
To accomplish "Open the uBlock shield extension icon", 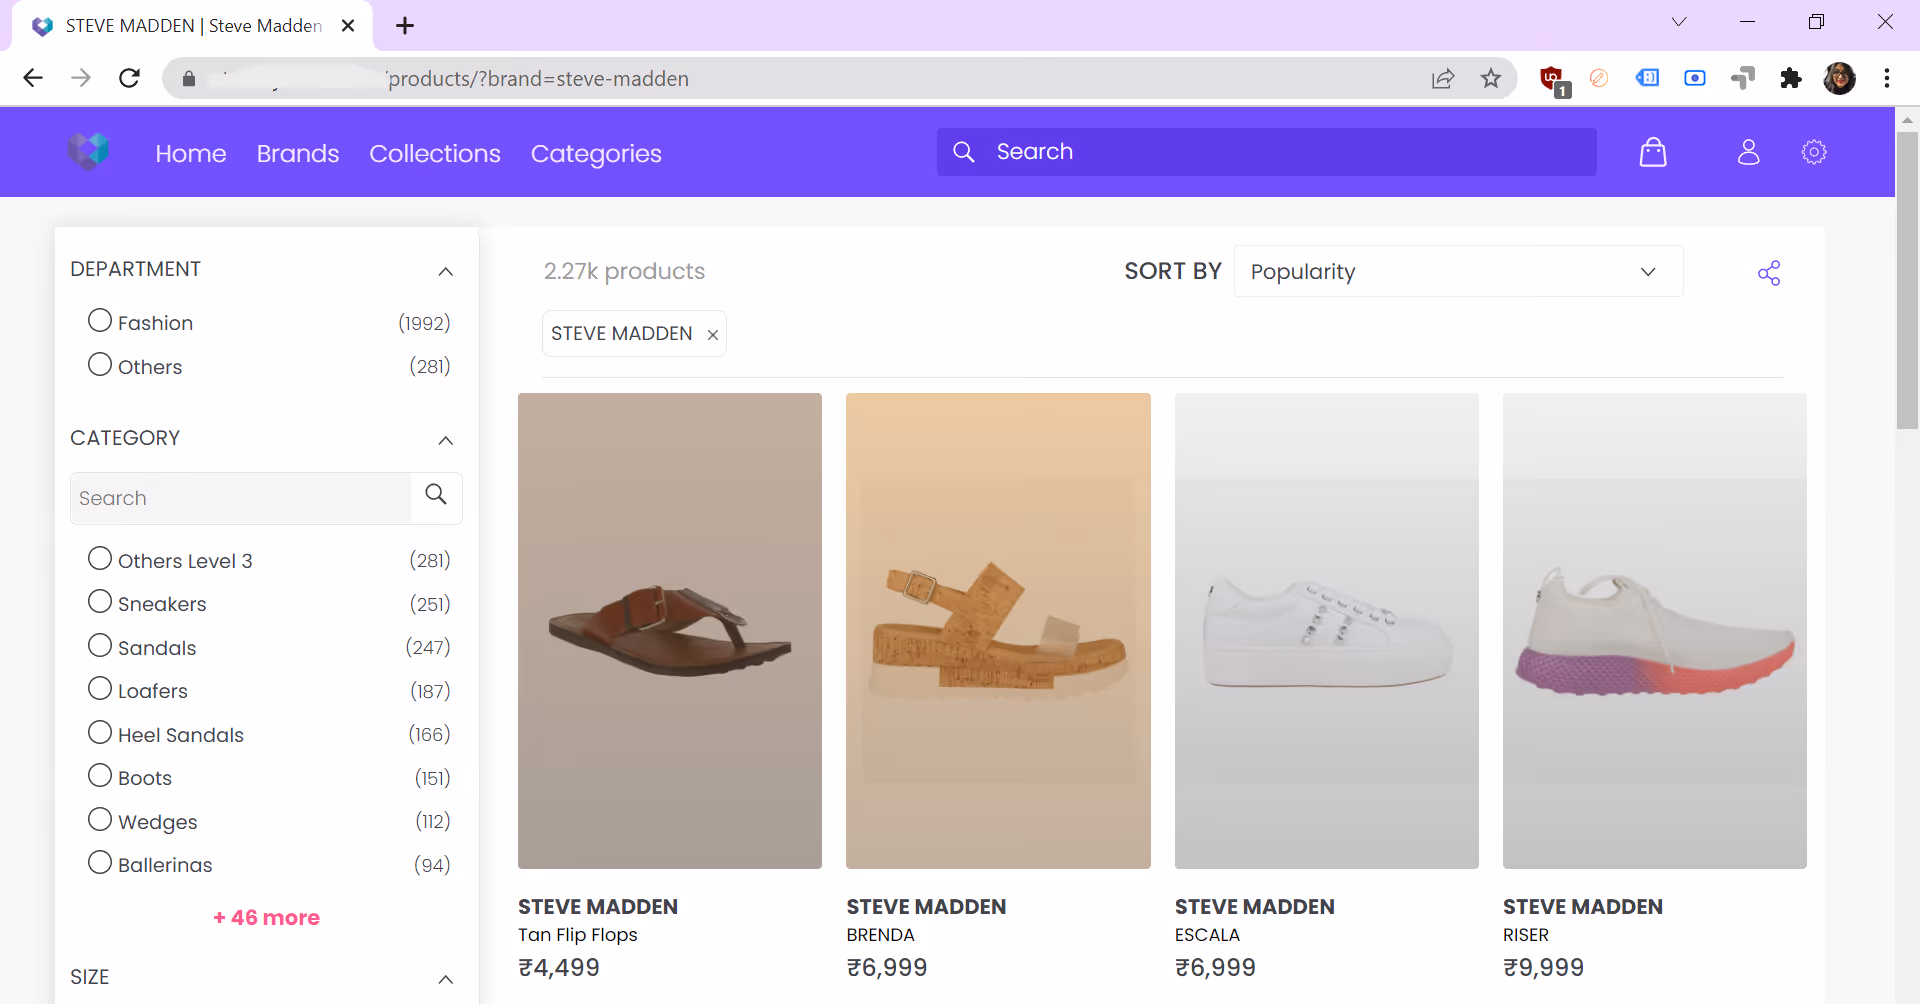I will pos(1554,79).
